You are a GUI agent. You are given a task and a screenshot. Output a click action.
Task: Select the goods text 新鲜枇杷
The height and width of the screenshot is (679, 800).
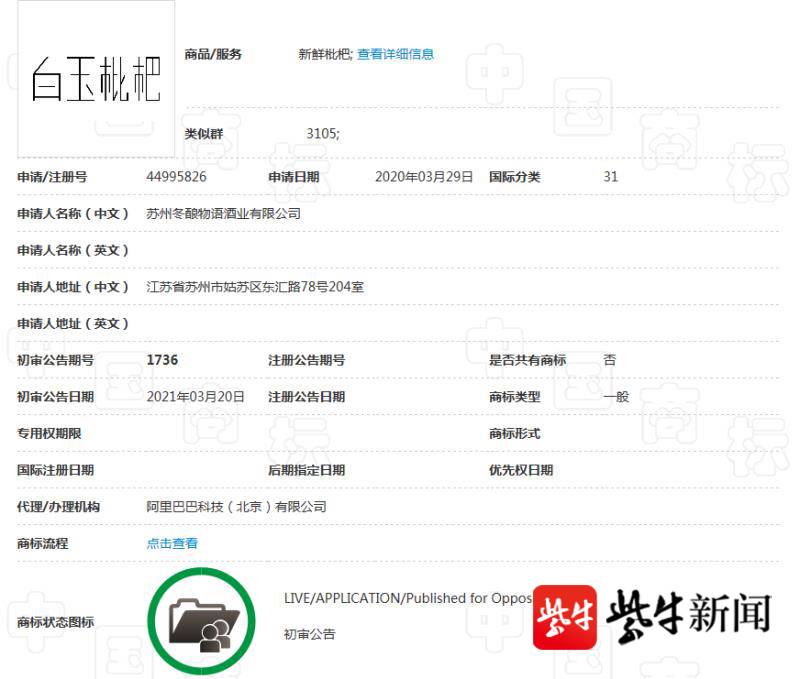[x=324, y=54]
